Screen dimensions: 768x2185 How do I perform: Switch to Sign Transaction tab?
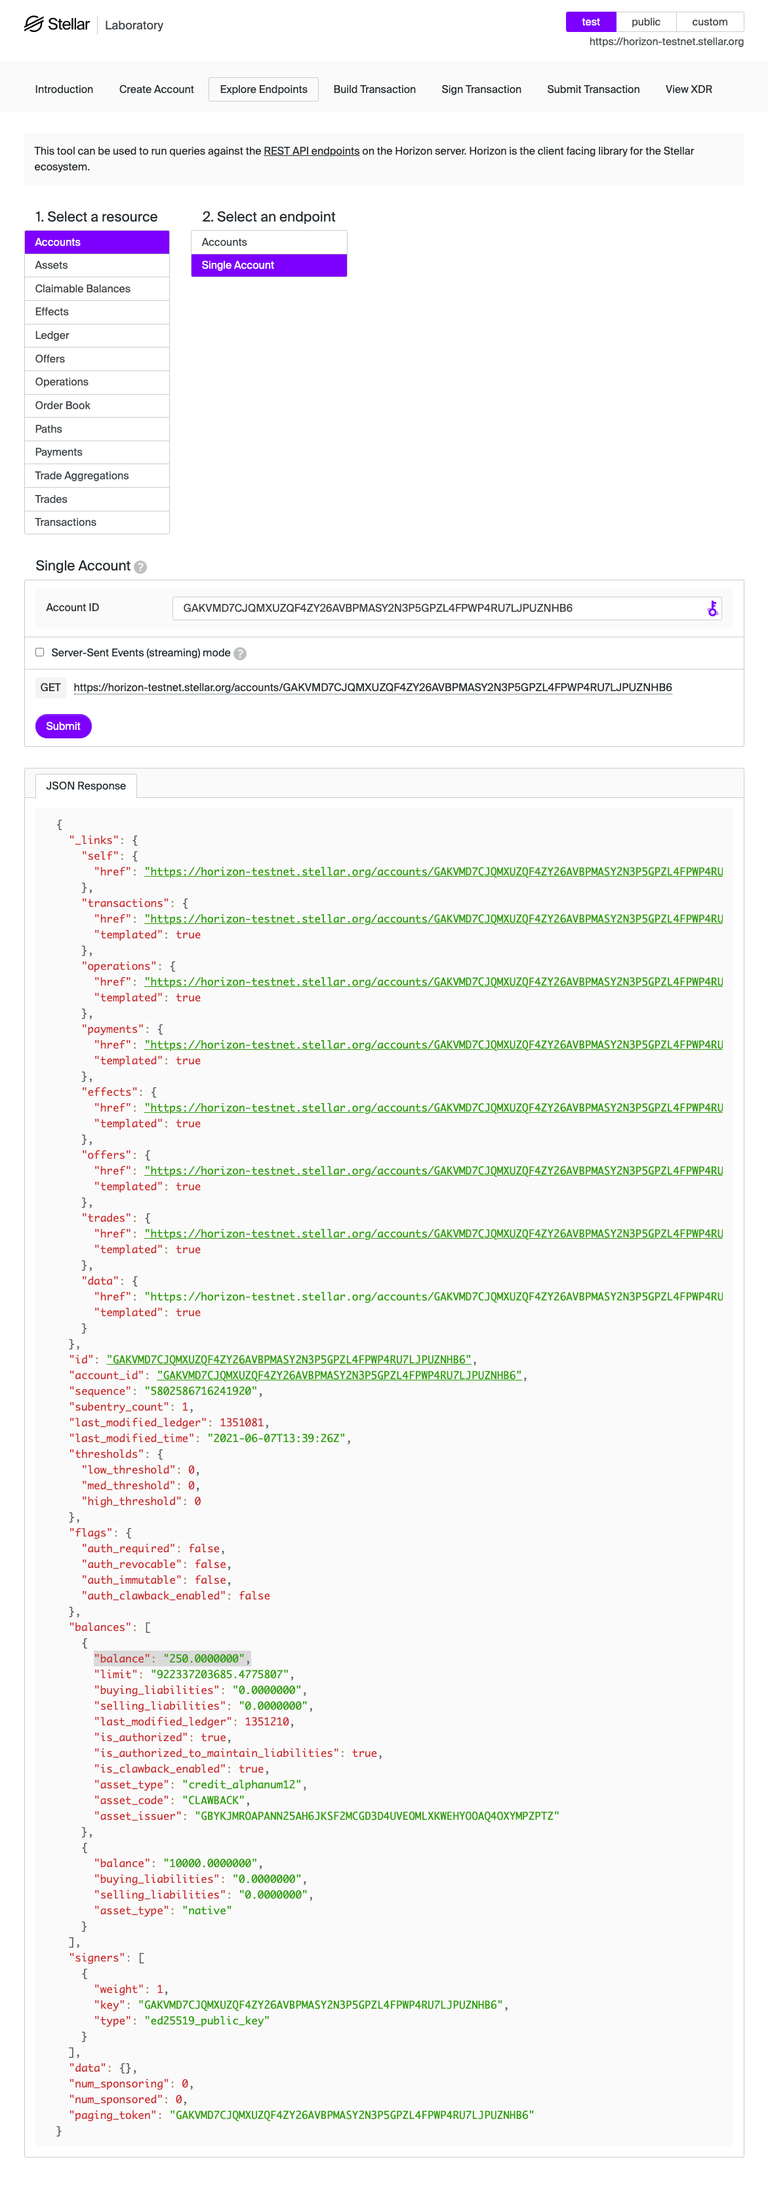482,89
